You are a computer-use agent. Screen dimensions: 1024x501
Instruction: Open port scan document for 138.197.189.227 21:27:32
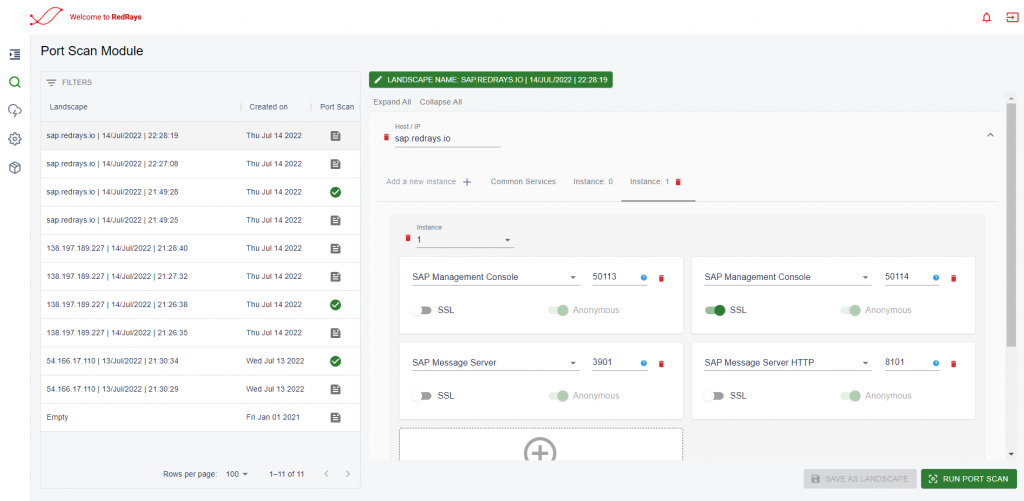coord(336,276)
